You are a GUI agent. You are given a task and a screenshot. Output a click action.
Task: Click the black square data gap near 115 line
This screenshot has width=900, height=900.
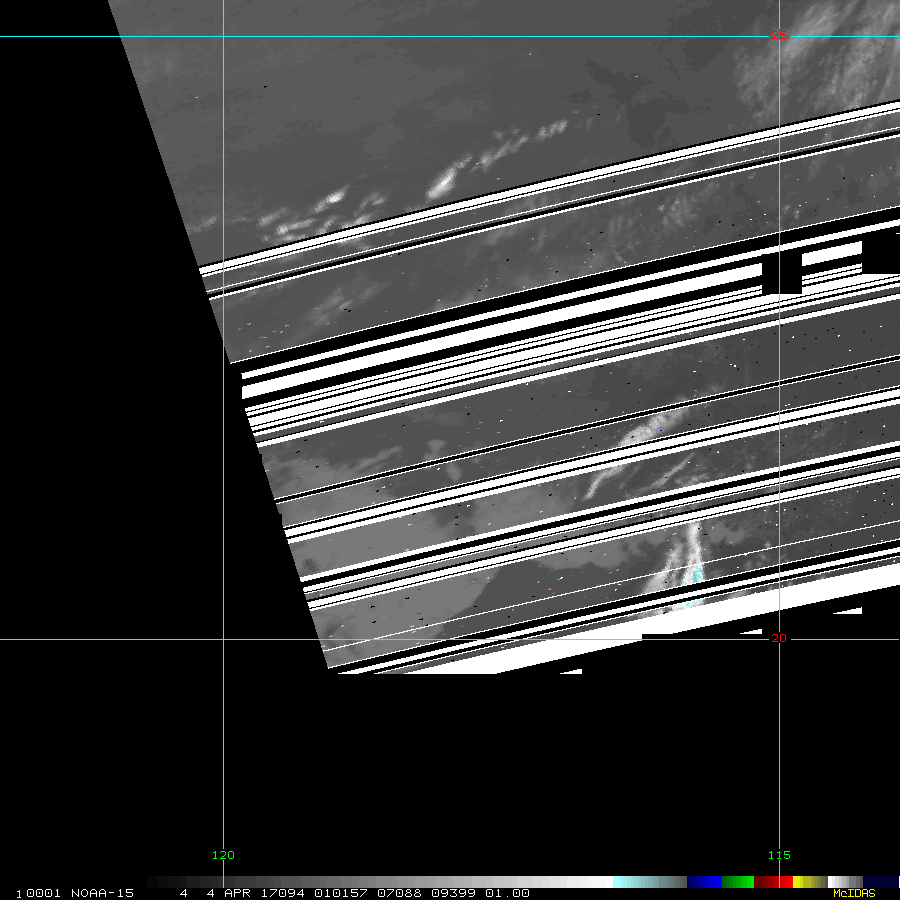(x=781, y=274)
